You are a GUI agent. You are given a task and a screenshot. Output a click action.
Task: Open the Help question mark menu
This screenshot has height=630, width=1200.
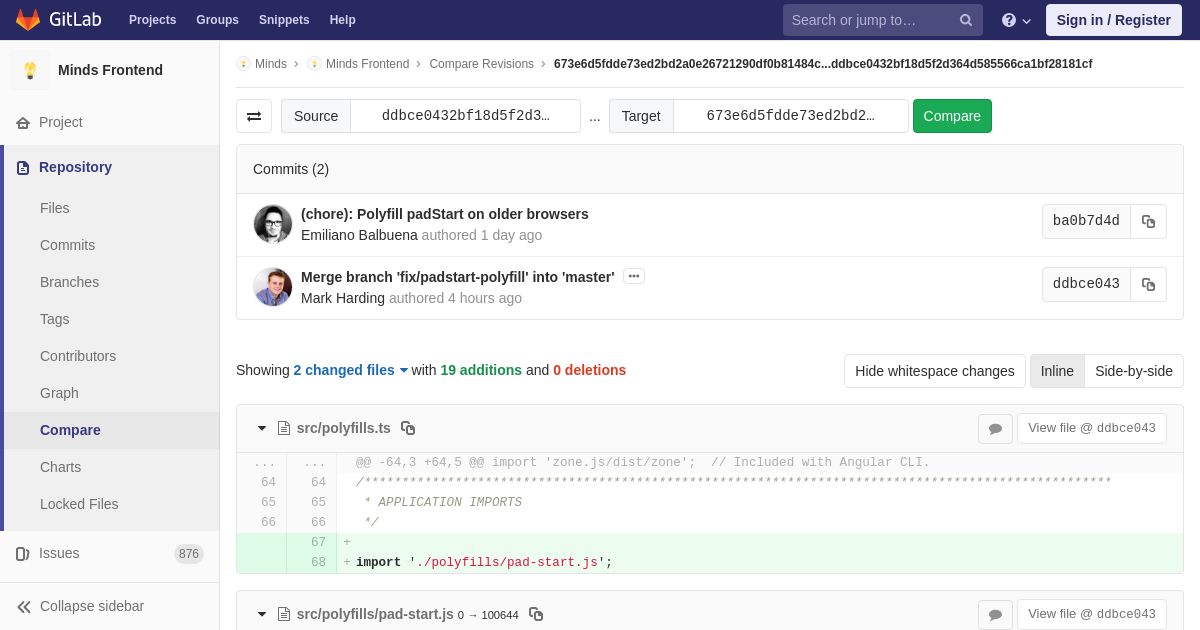click(1015, 20)
